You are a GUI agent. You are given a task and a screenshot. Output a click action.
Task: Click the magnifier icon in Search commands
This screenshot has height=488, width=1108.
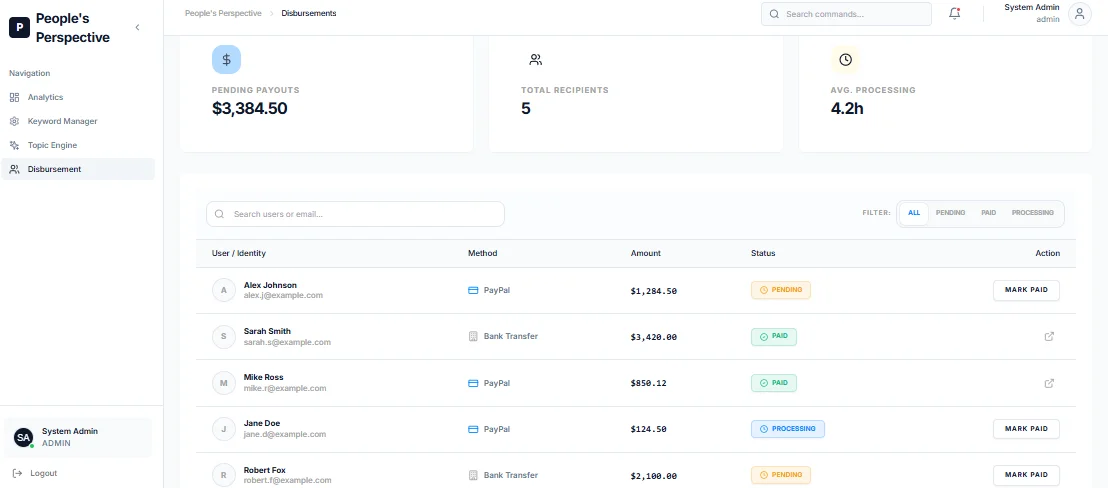774,14
